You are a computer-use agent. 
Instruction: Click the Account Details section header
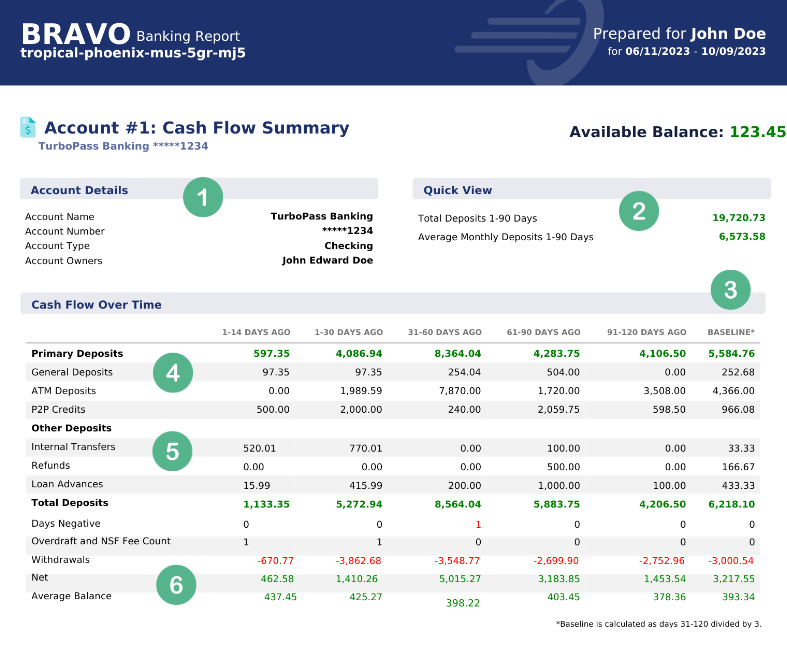click(80, 190)
